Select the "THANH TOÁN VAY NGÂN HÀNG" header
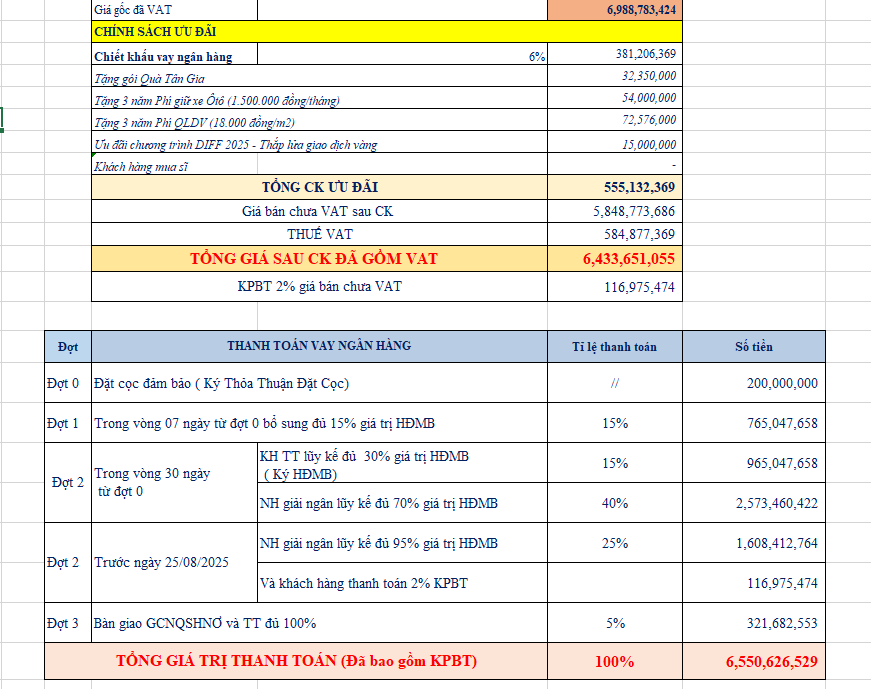871x689 pixels. pyautogui.click(x=319, y=347)
